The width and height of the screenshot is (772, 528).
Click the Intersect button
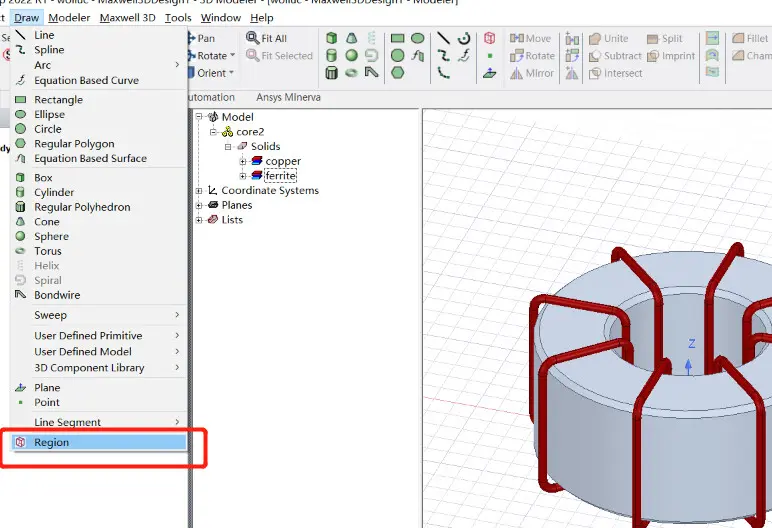point(615,73)
